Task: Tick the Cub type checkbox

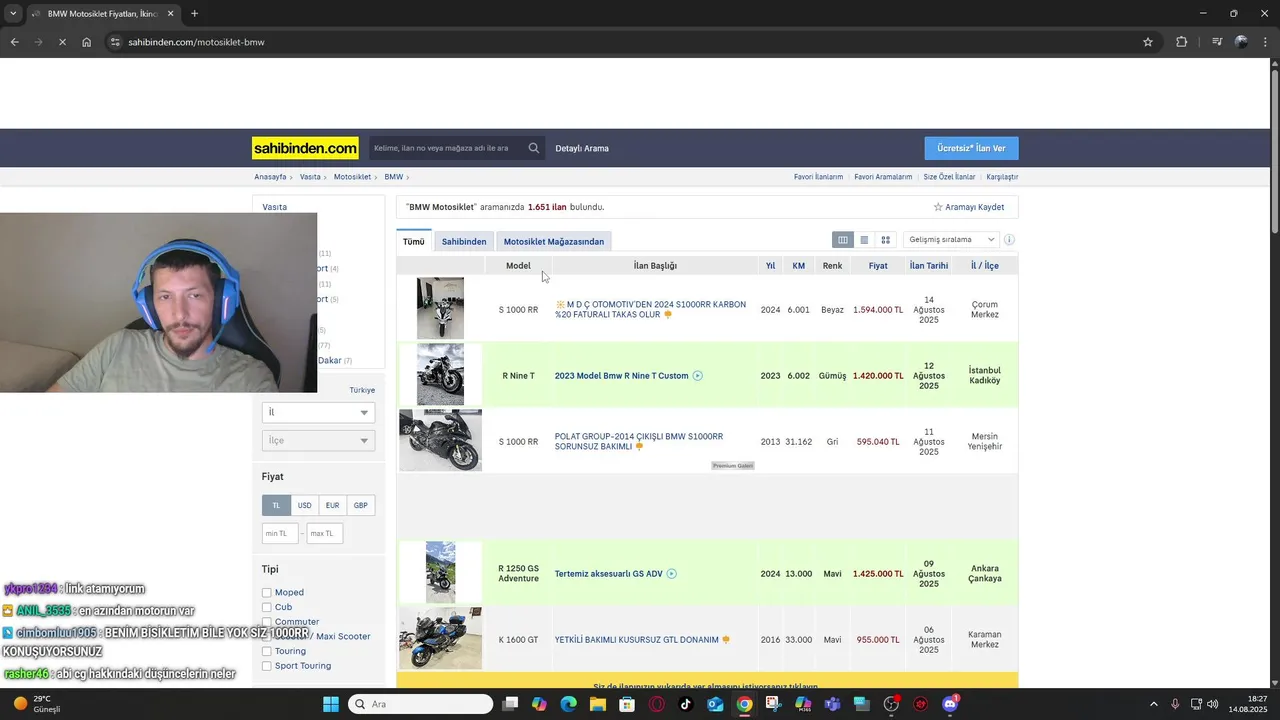Action: coord(267,607)
